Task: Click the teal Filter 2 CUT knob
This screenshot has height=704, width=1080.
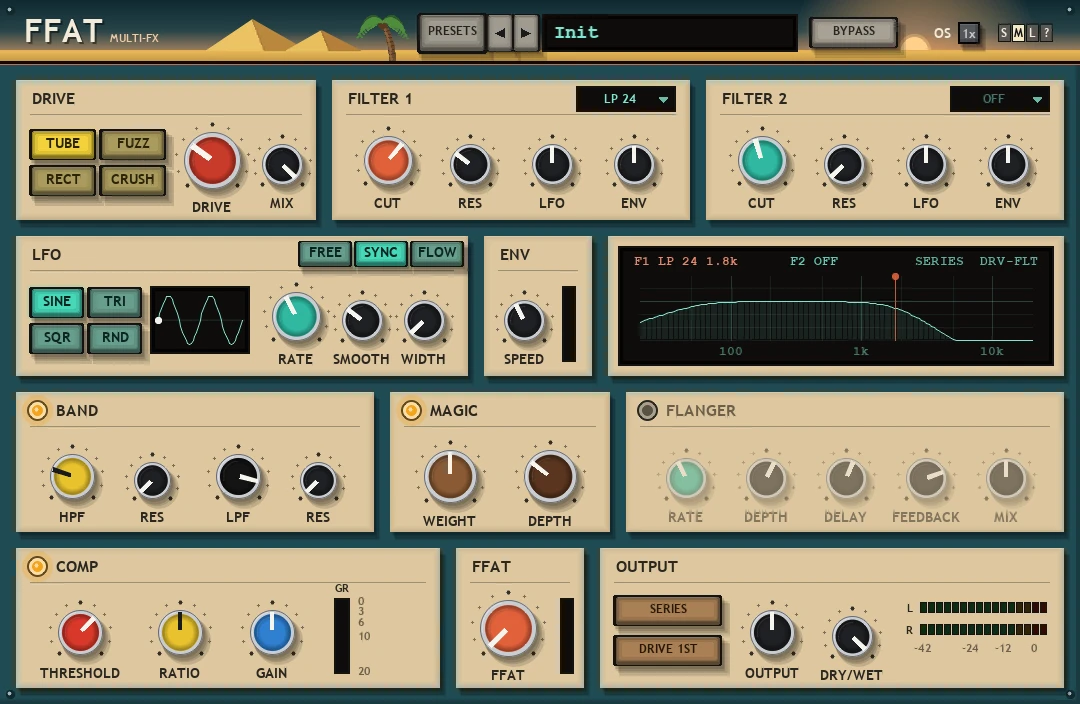Action: 762,161
